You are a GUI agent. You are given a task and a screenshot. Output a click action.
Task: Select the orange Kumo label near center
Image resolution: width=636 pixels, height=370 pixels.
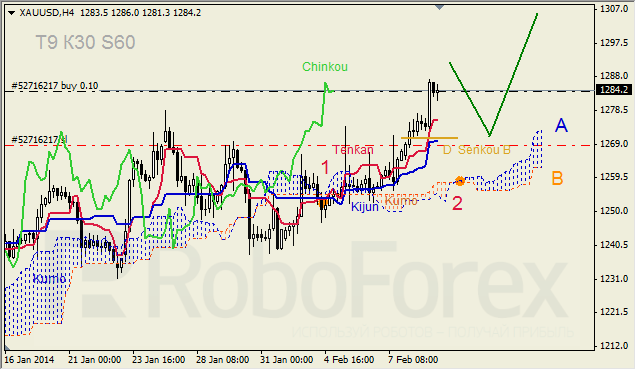(x=401, y=201)
